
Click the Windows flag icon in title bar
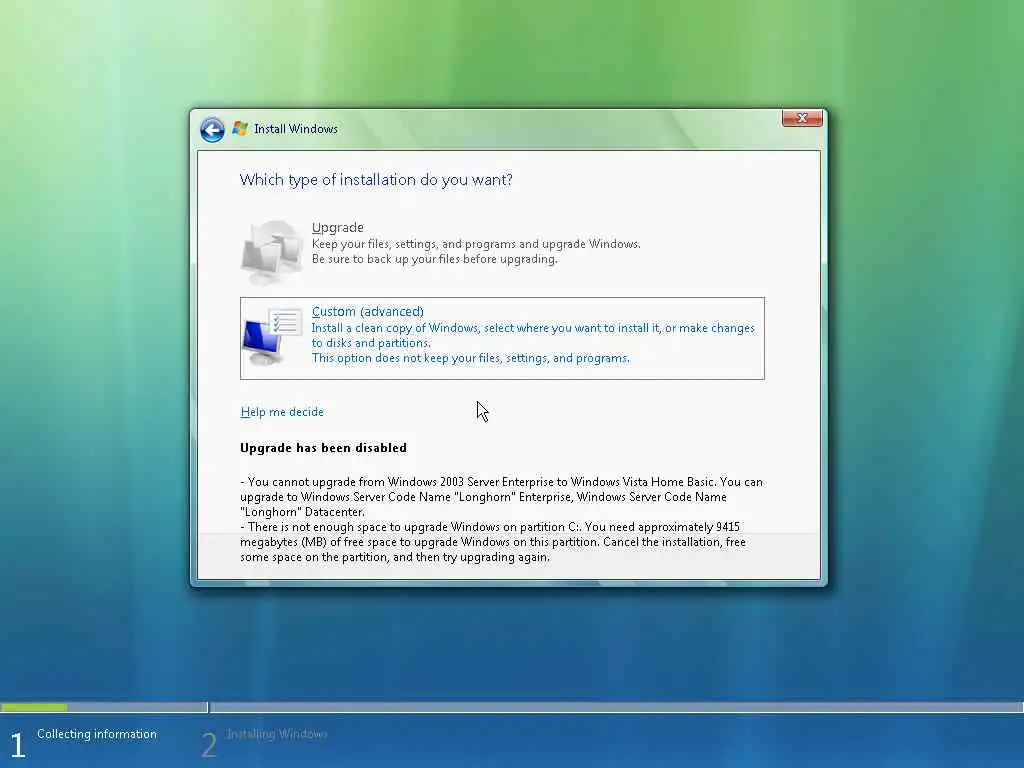click(240, 129)
